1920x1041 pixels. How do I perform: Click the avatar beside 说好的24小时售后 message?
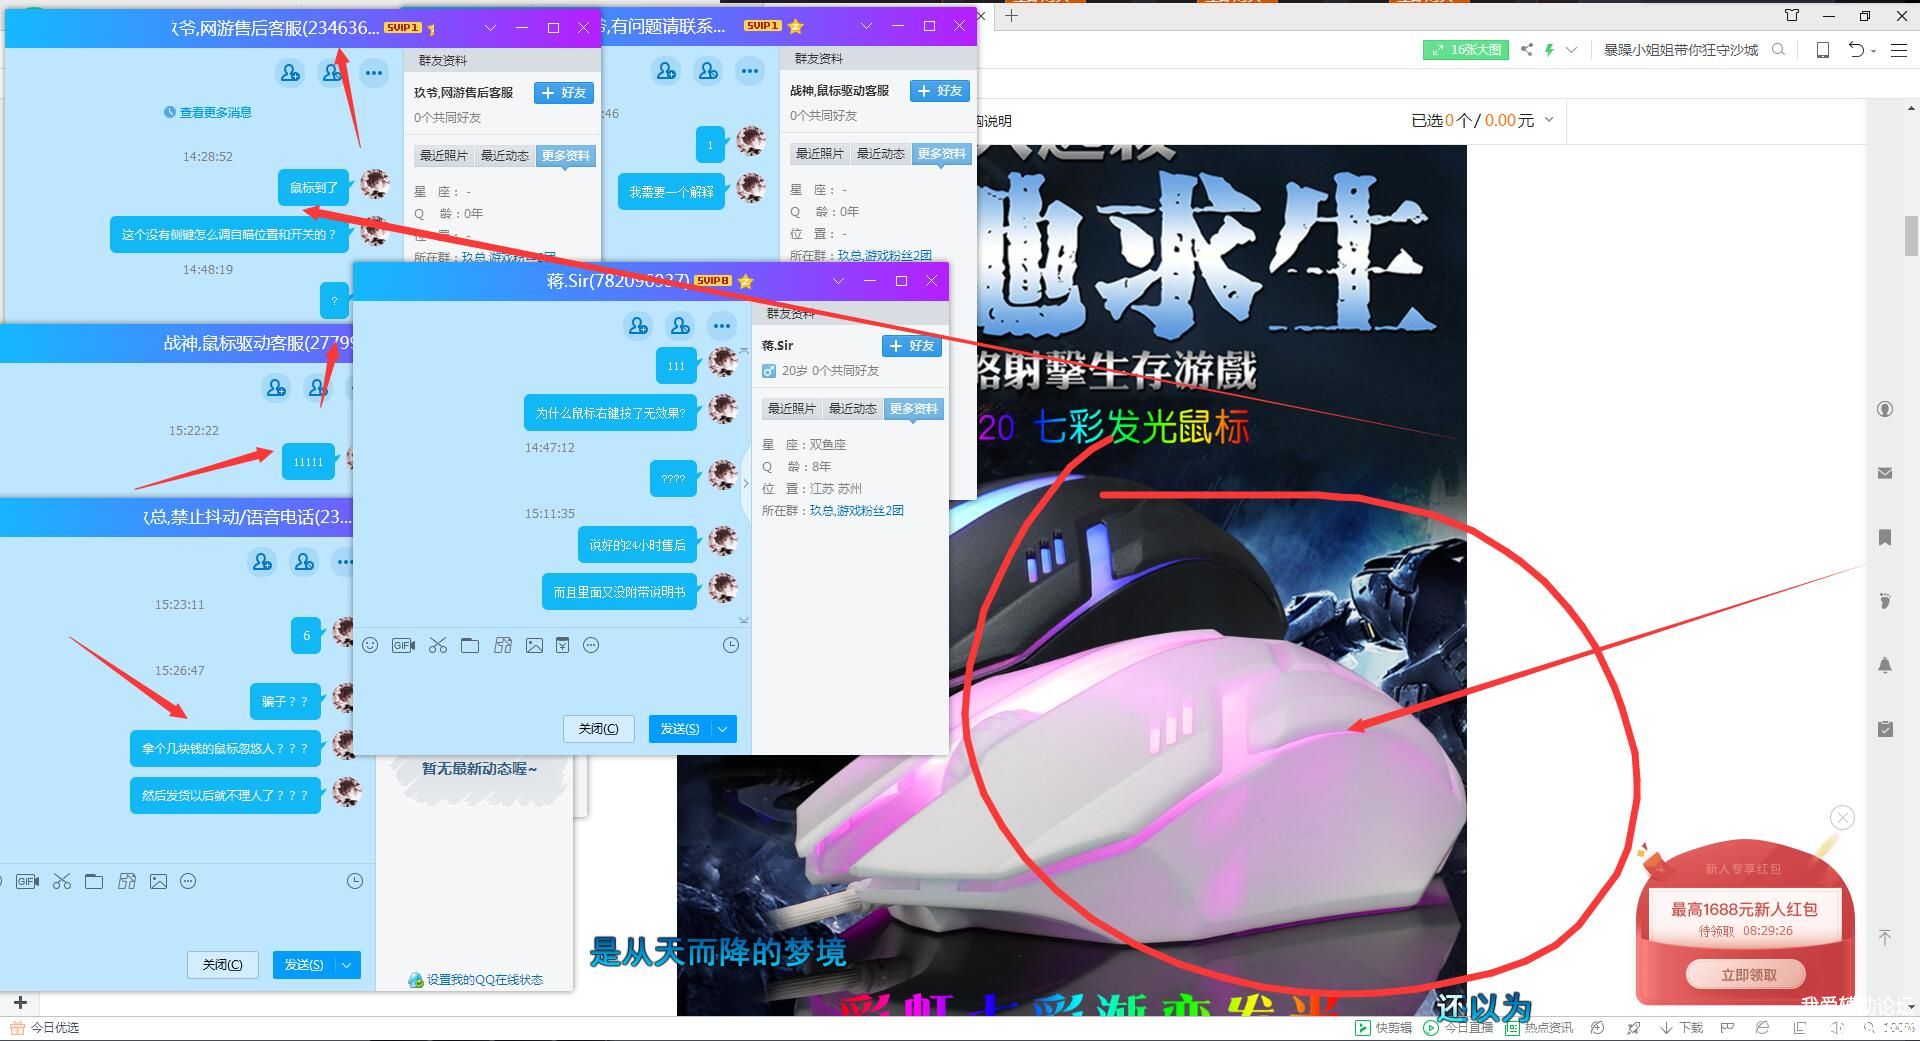[722, 541]
